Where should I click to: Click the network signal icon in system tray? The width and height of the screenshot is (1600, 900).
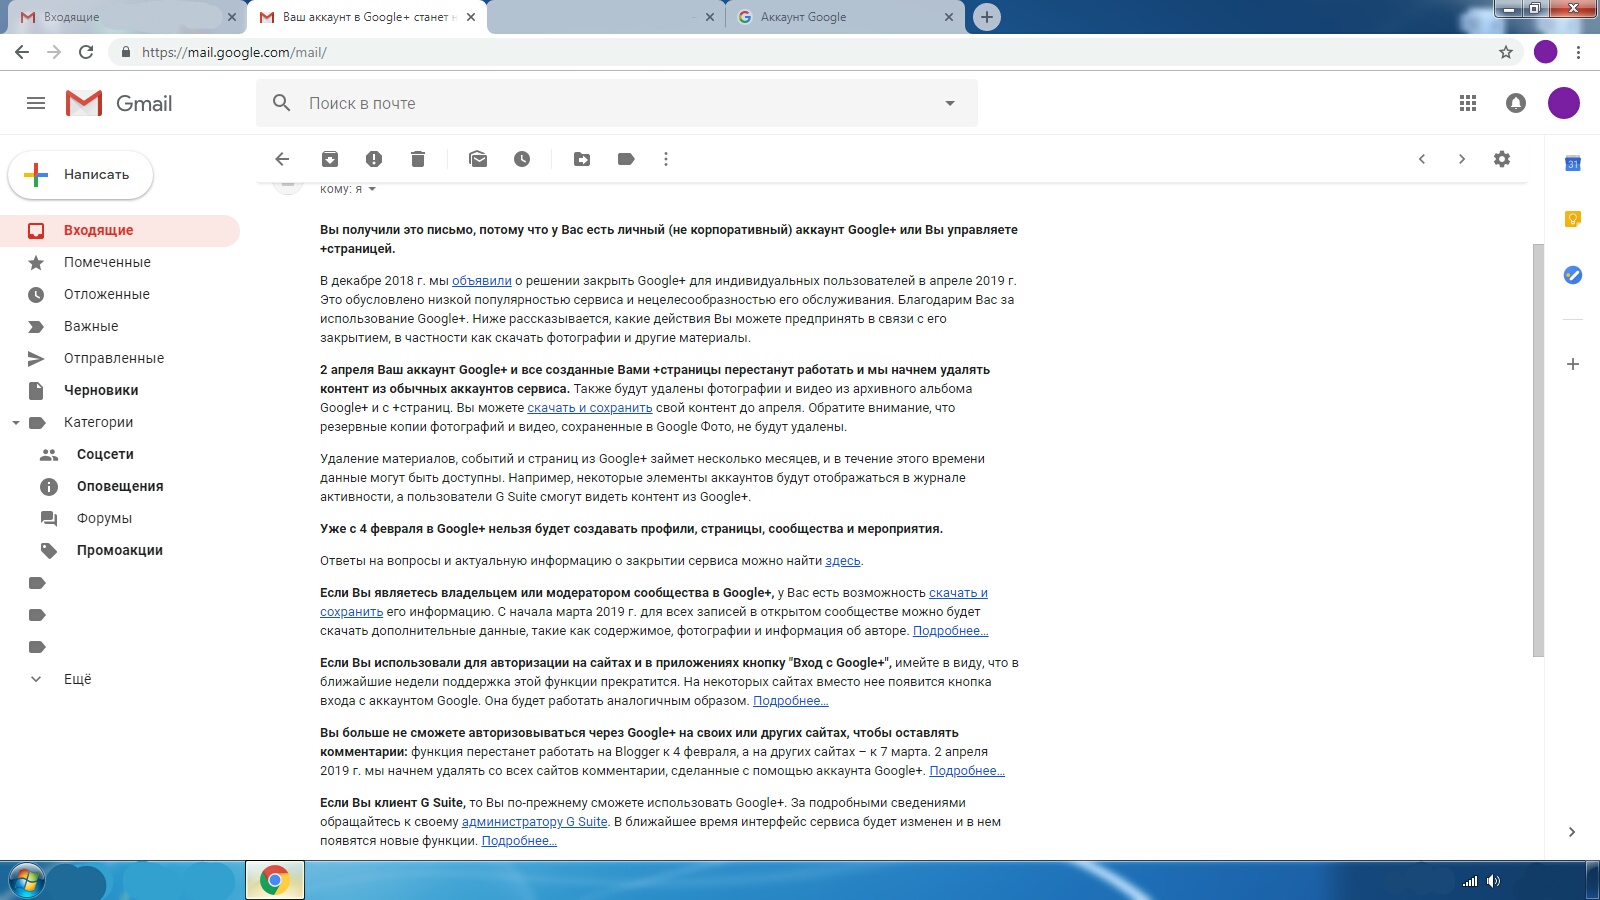[1470, 881]
